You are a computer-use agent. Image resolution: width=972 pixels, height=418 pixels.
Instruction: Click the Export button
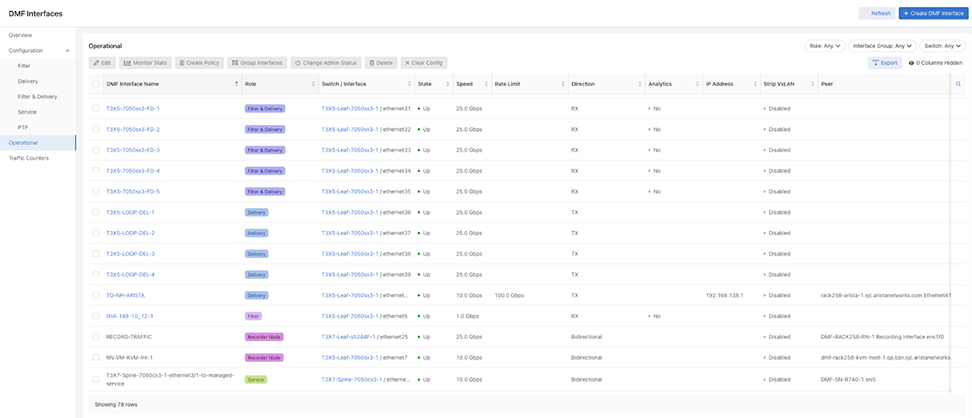[x=884, y=63]
